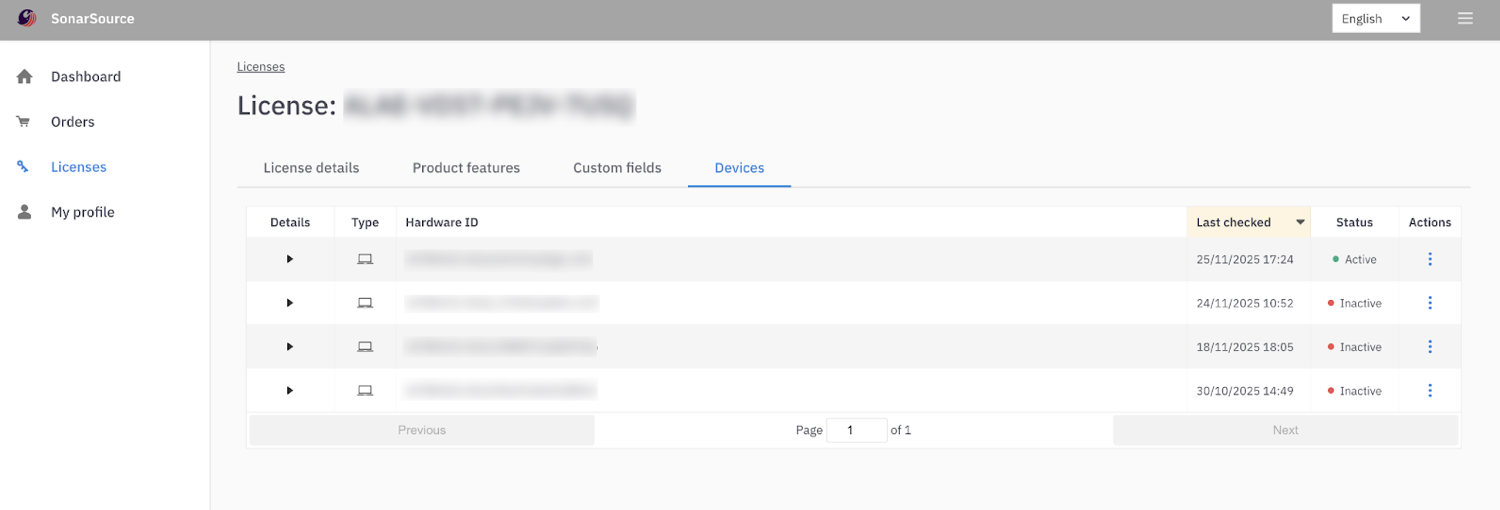The width and height of the screenshot is (1500, 510).
Task: Switch to the Product features tab
Action: tap(466, 168)
